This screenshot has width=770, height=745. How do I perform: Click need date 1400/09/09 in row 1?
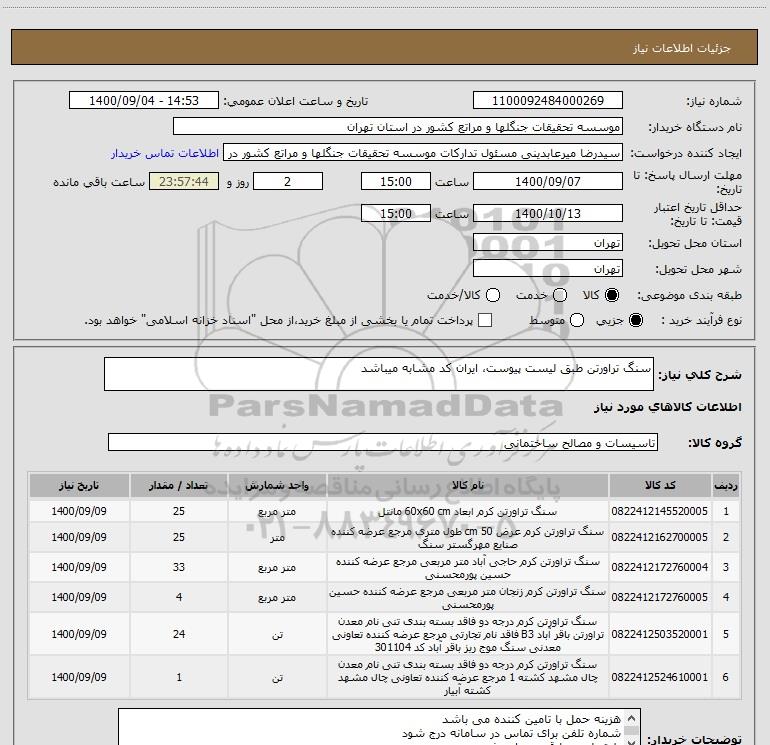79,511
